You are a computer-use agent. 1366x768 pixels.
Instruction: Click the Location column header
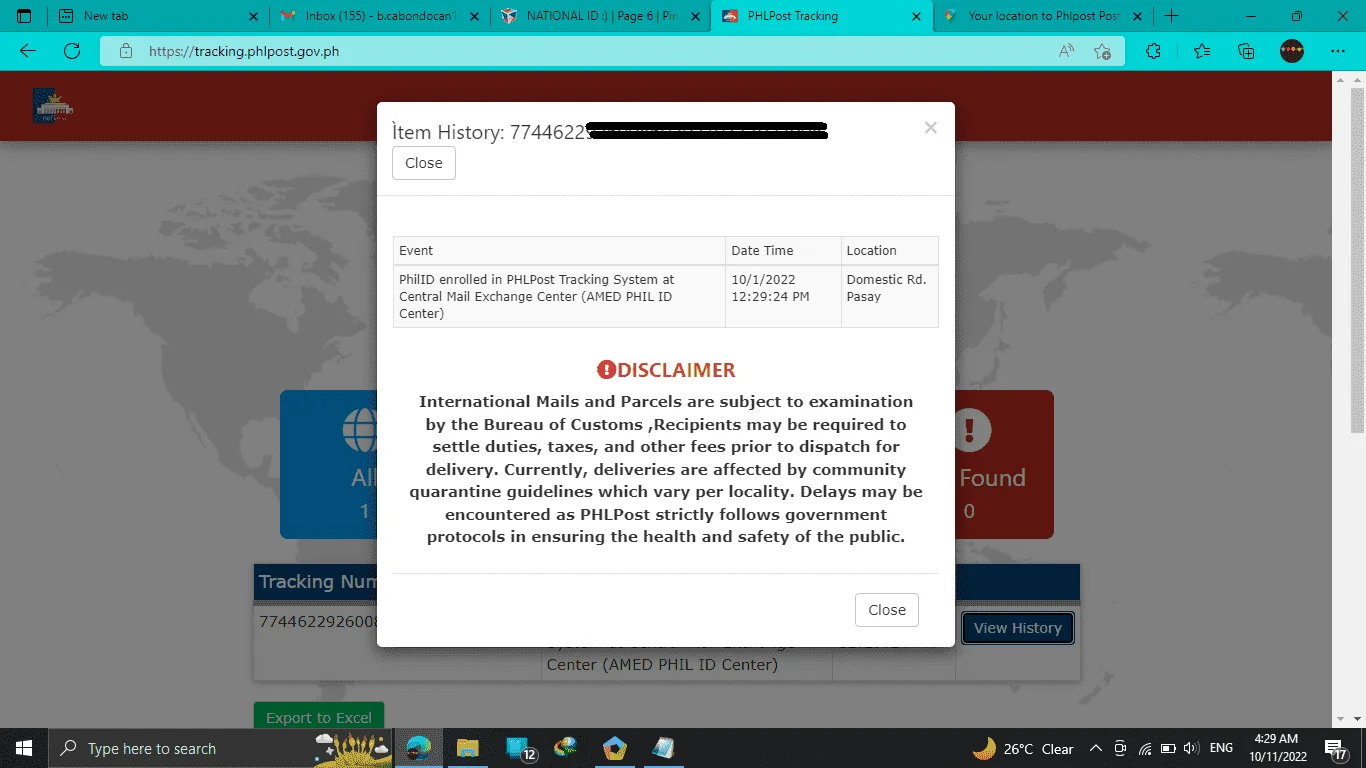(889, 250)
